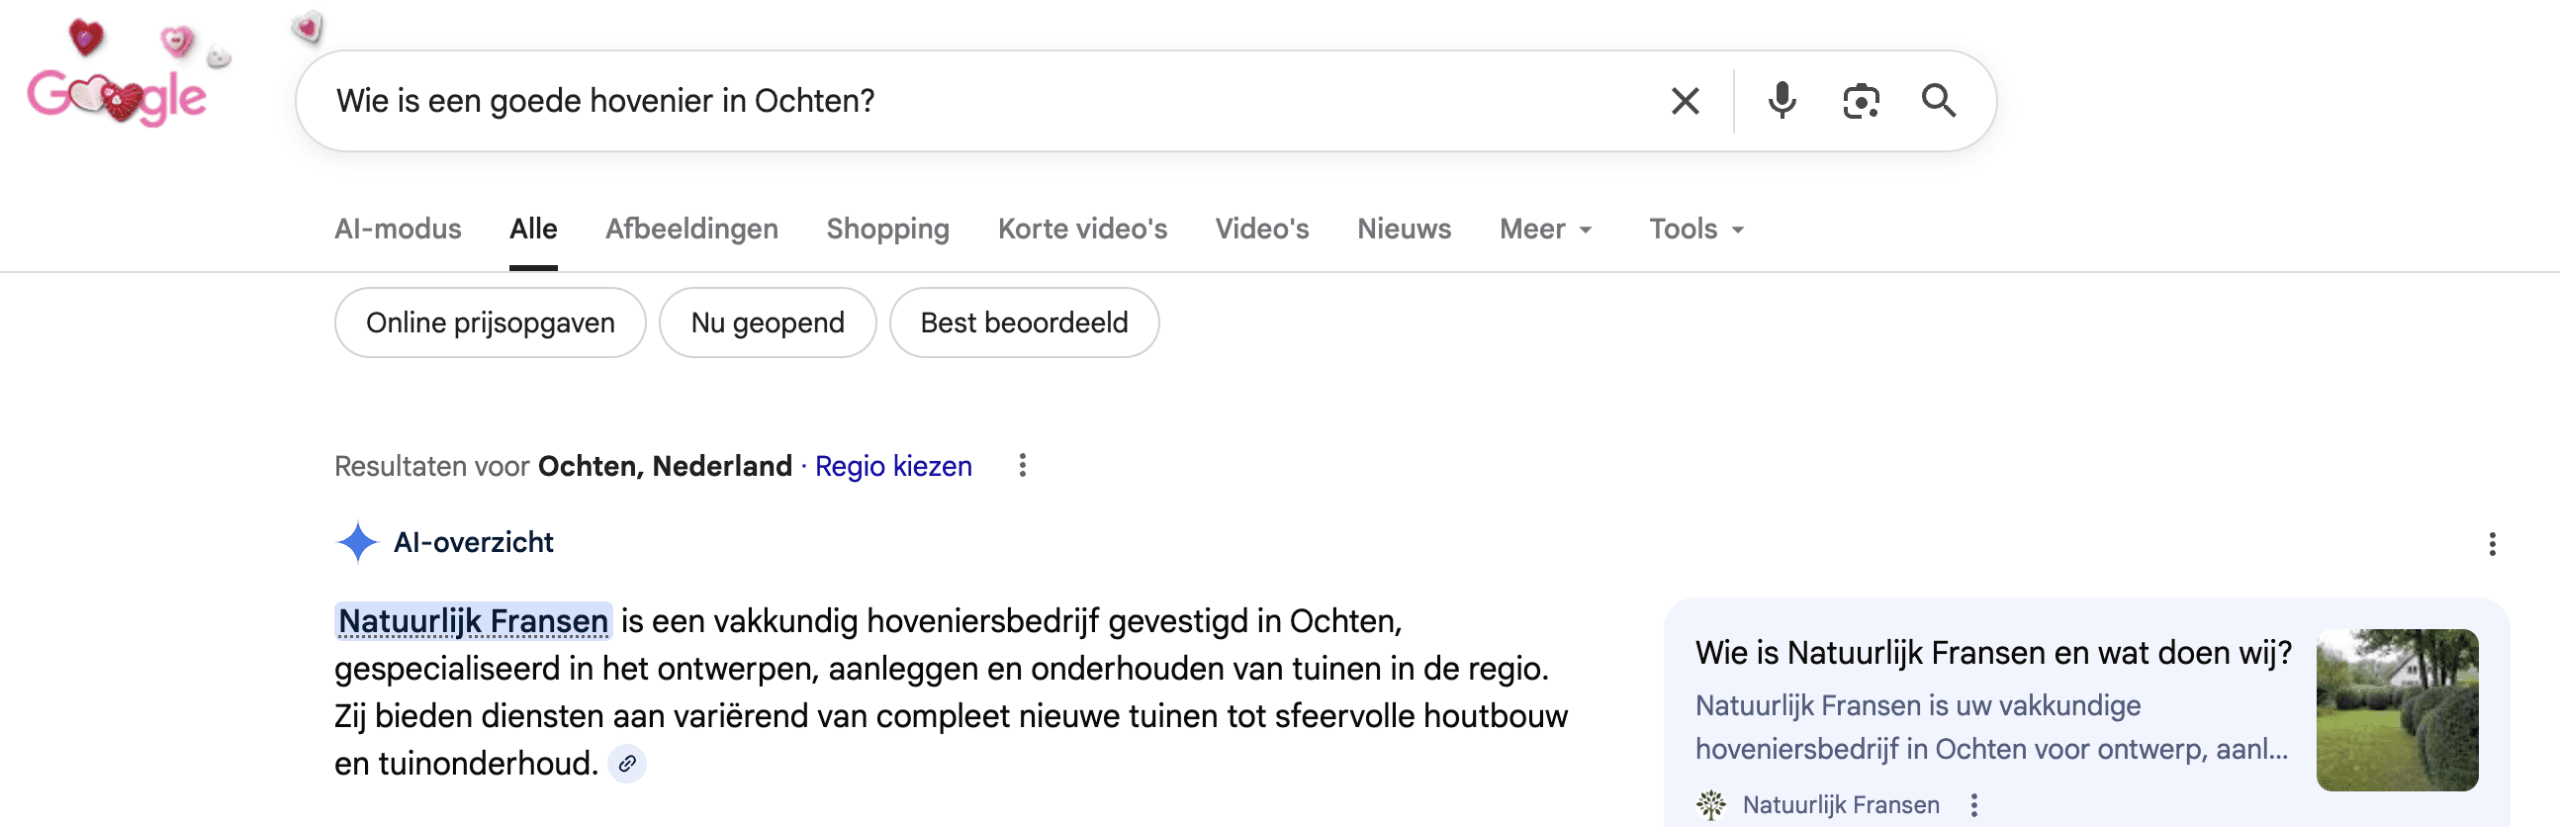
Task: Open the Nieuws tab
Action: click(1403, 229)
